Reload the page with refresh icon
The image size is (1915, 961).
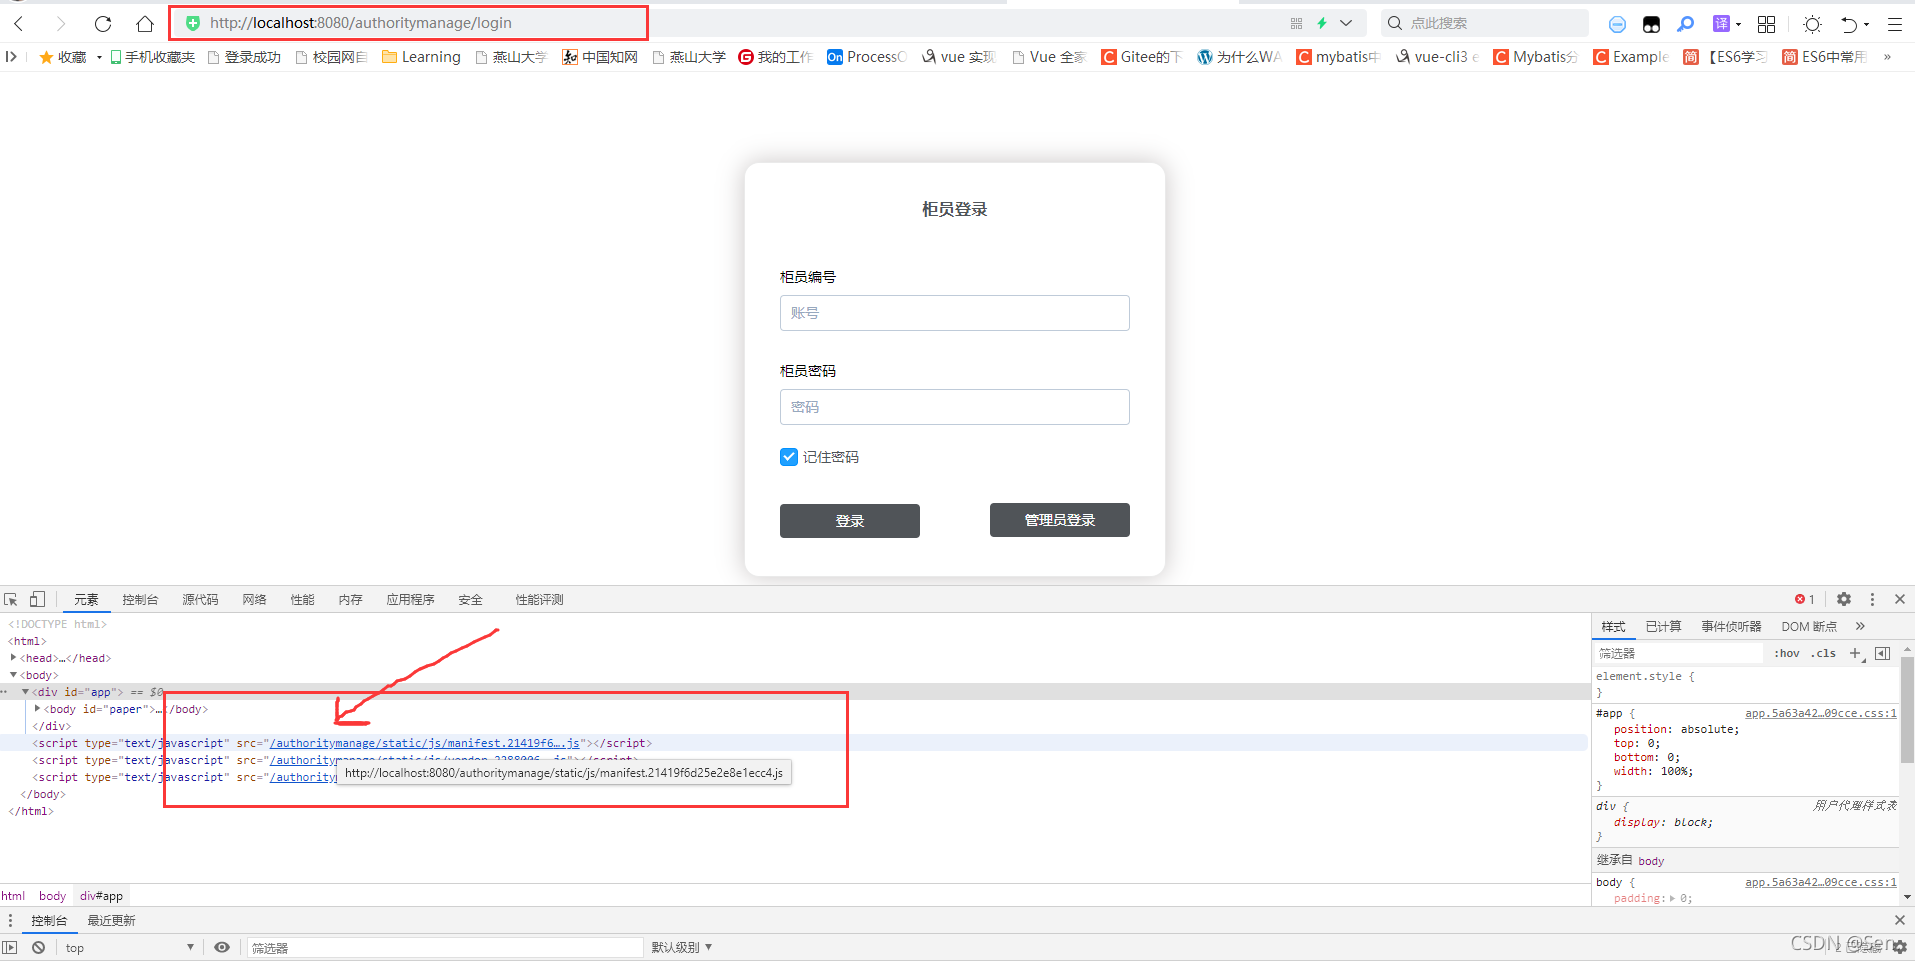[103, 23]
